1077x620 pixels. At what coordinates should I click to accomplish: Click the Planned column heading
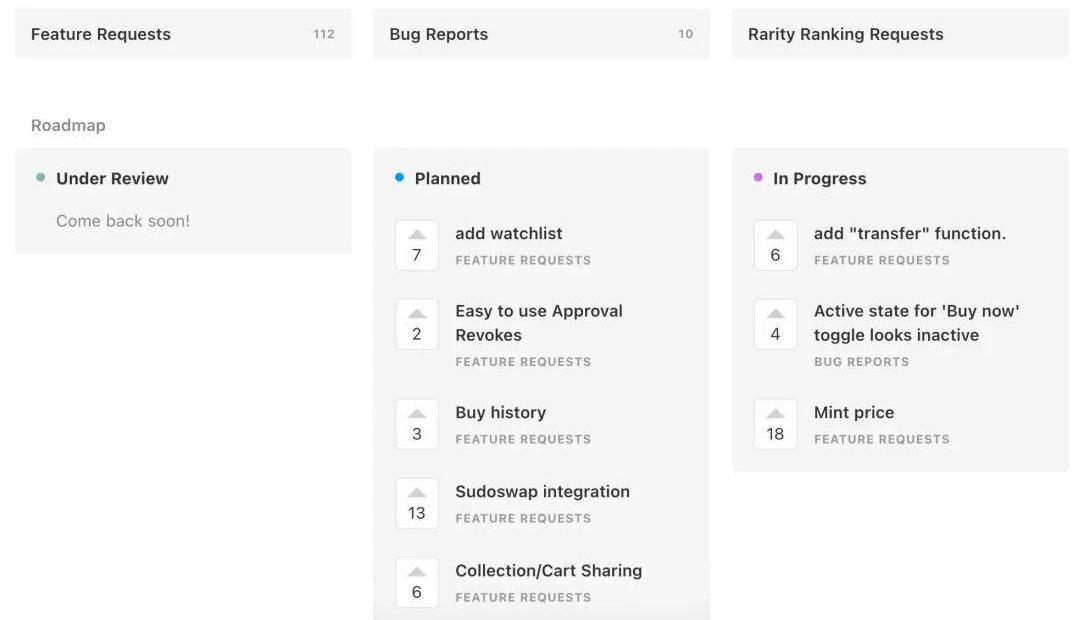(447, 179)
